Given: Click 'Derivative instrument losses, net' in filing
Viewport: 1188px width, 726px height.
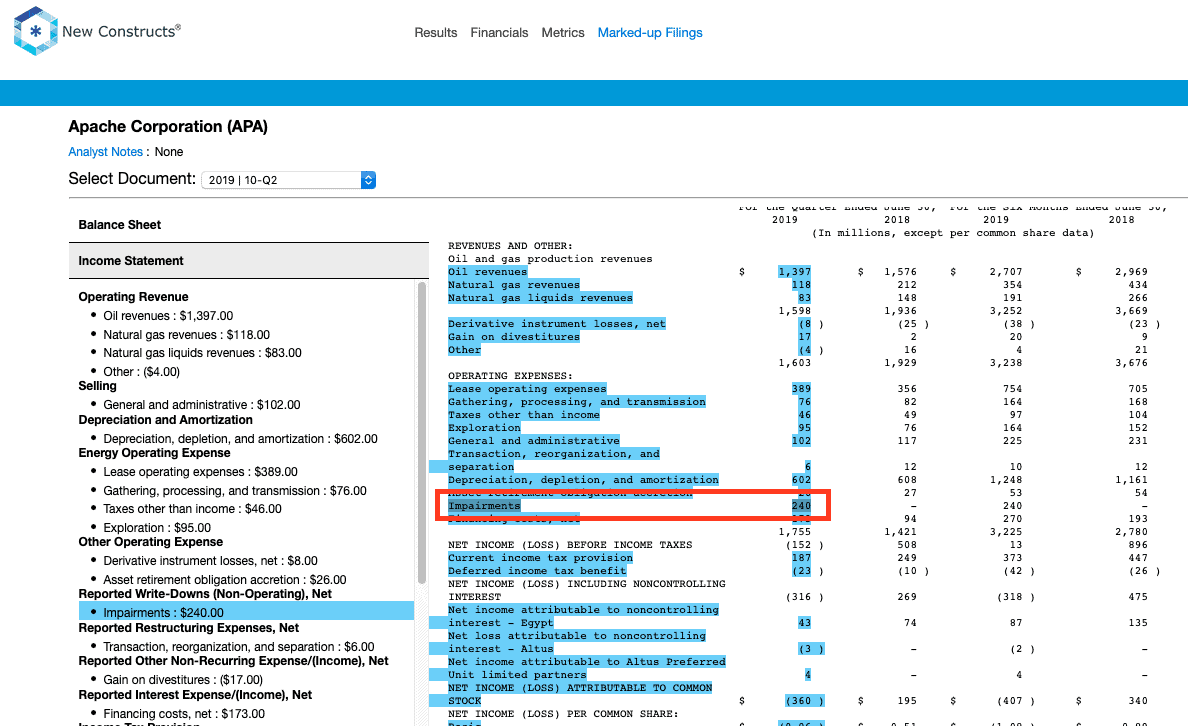Looking at the screenshot, I should pos(557,324).
